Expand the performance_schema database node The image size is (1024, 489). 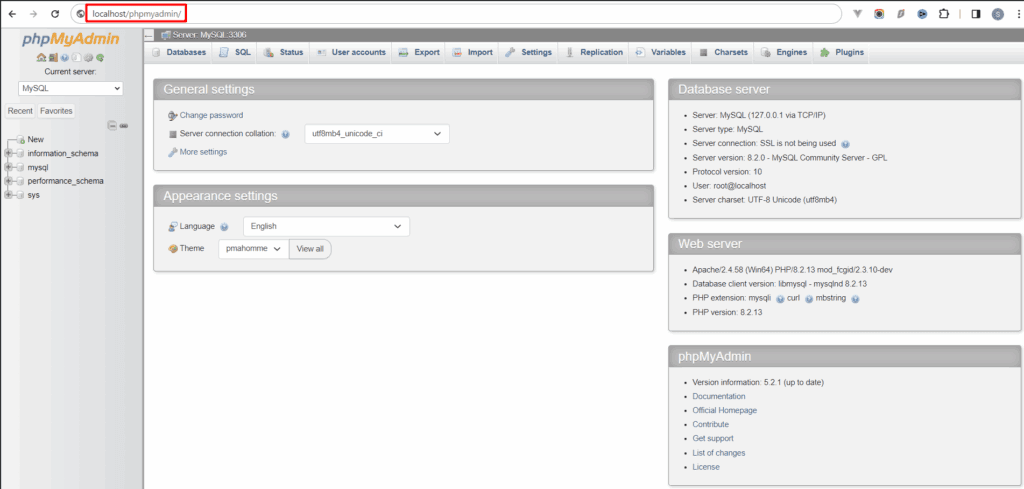(9, 181)
